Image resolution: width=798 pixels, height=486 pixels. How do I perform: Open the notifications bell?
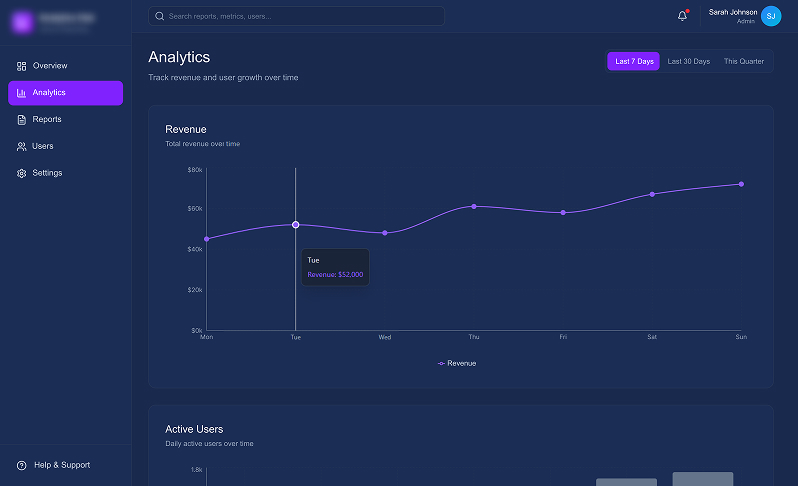(x=682, y=16)
